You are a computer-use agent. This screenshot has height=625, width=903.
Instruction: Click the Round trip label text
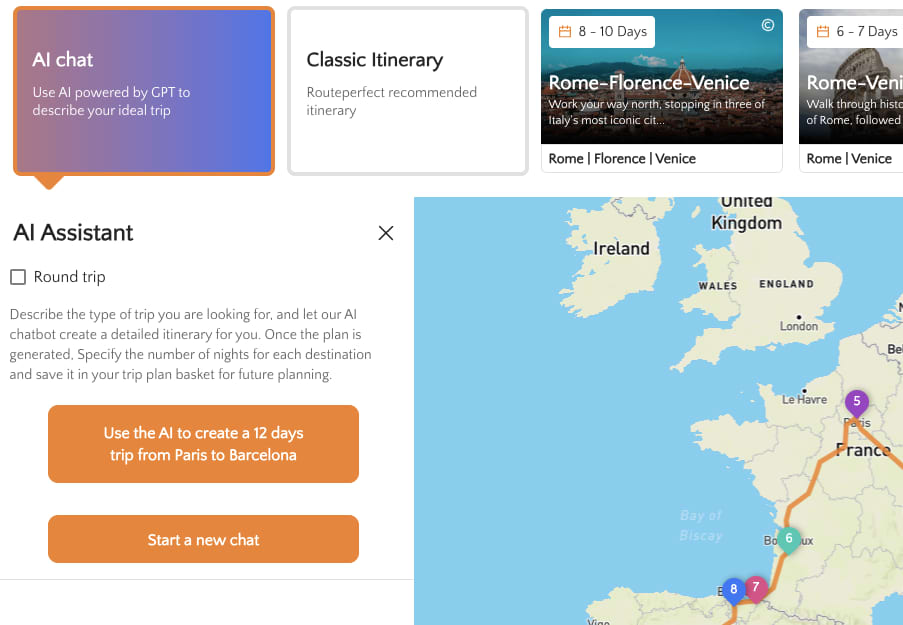(x=70, y=277)
